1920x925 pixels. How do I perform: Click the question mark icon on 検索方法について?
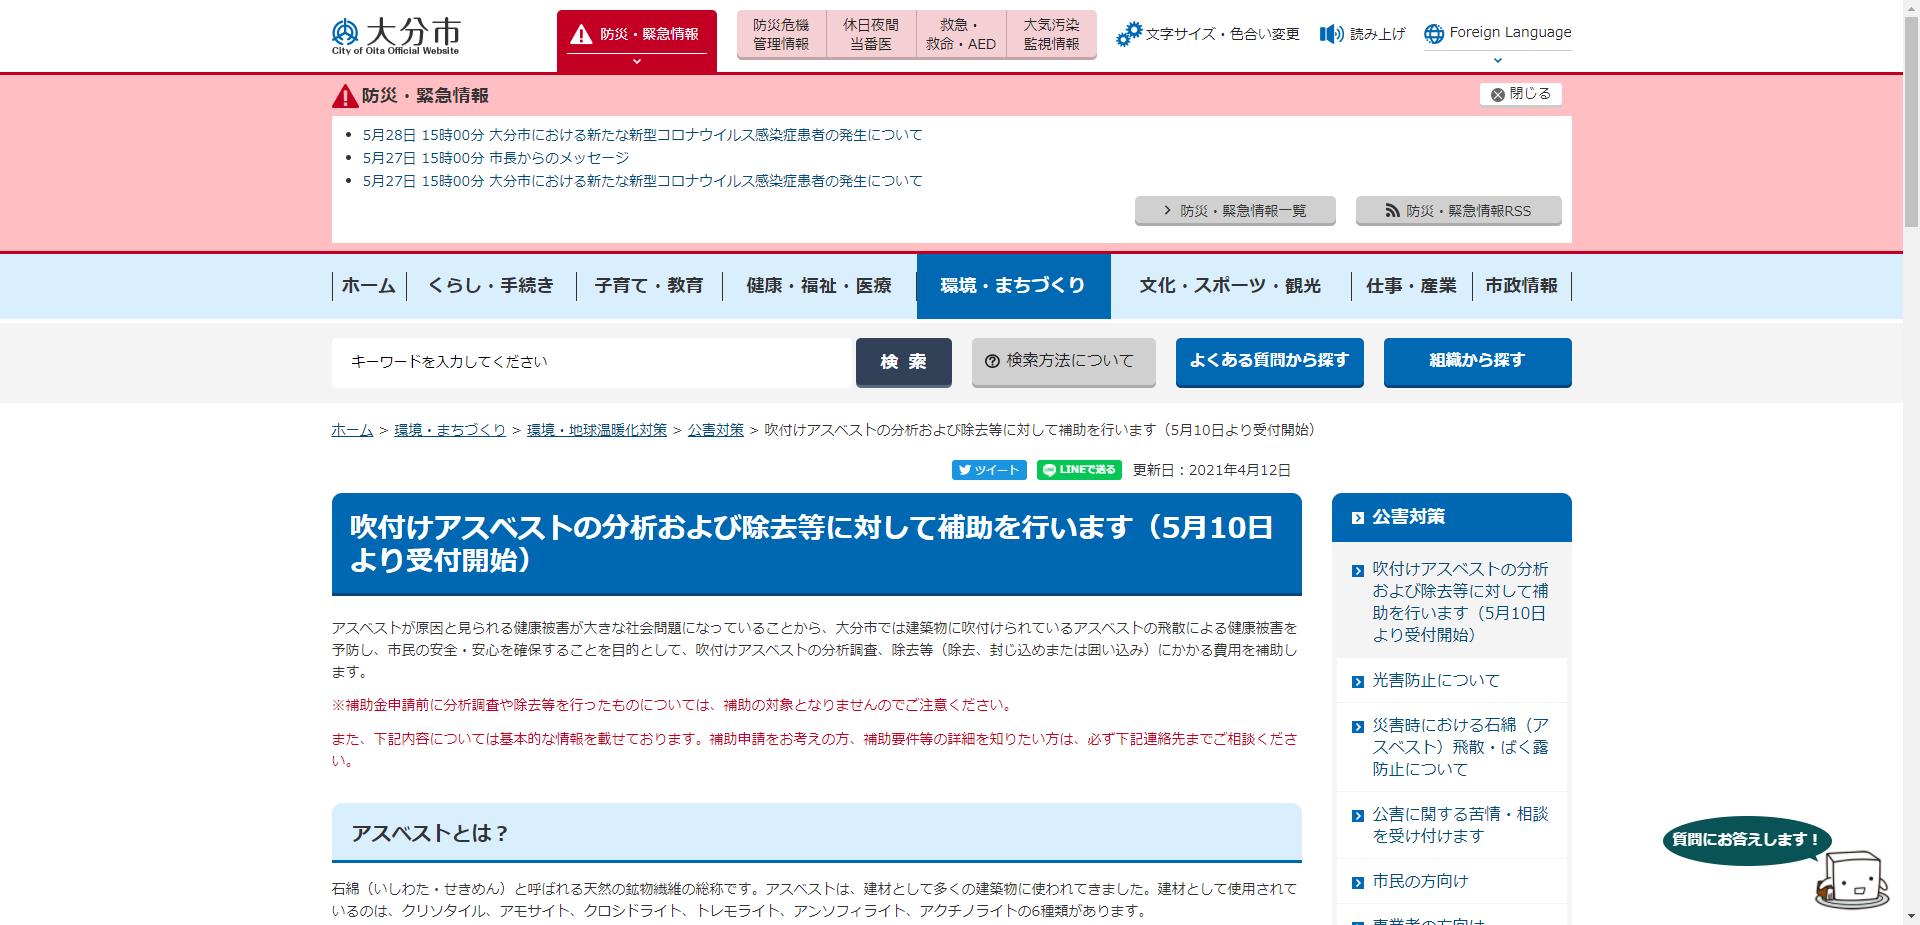(x=991, y=362)
